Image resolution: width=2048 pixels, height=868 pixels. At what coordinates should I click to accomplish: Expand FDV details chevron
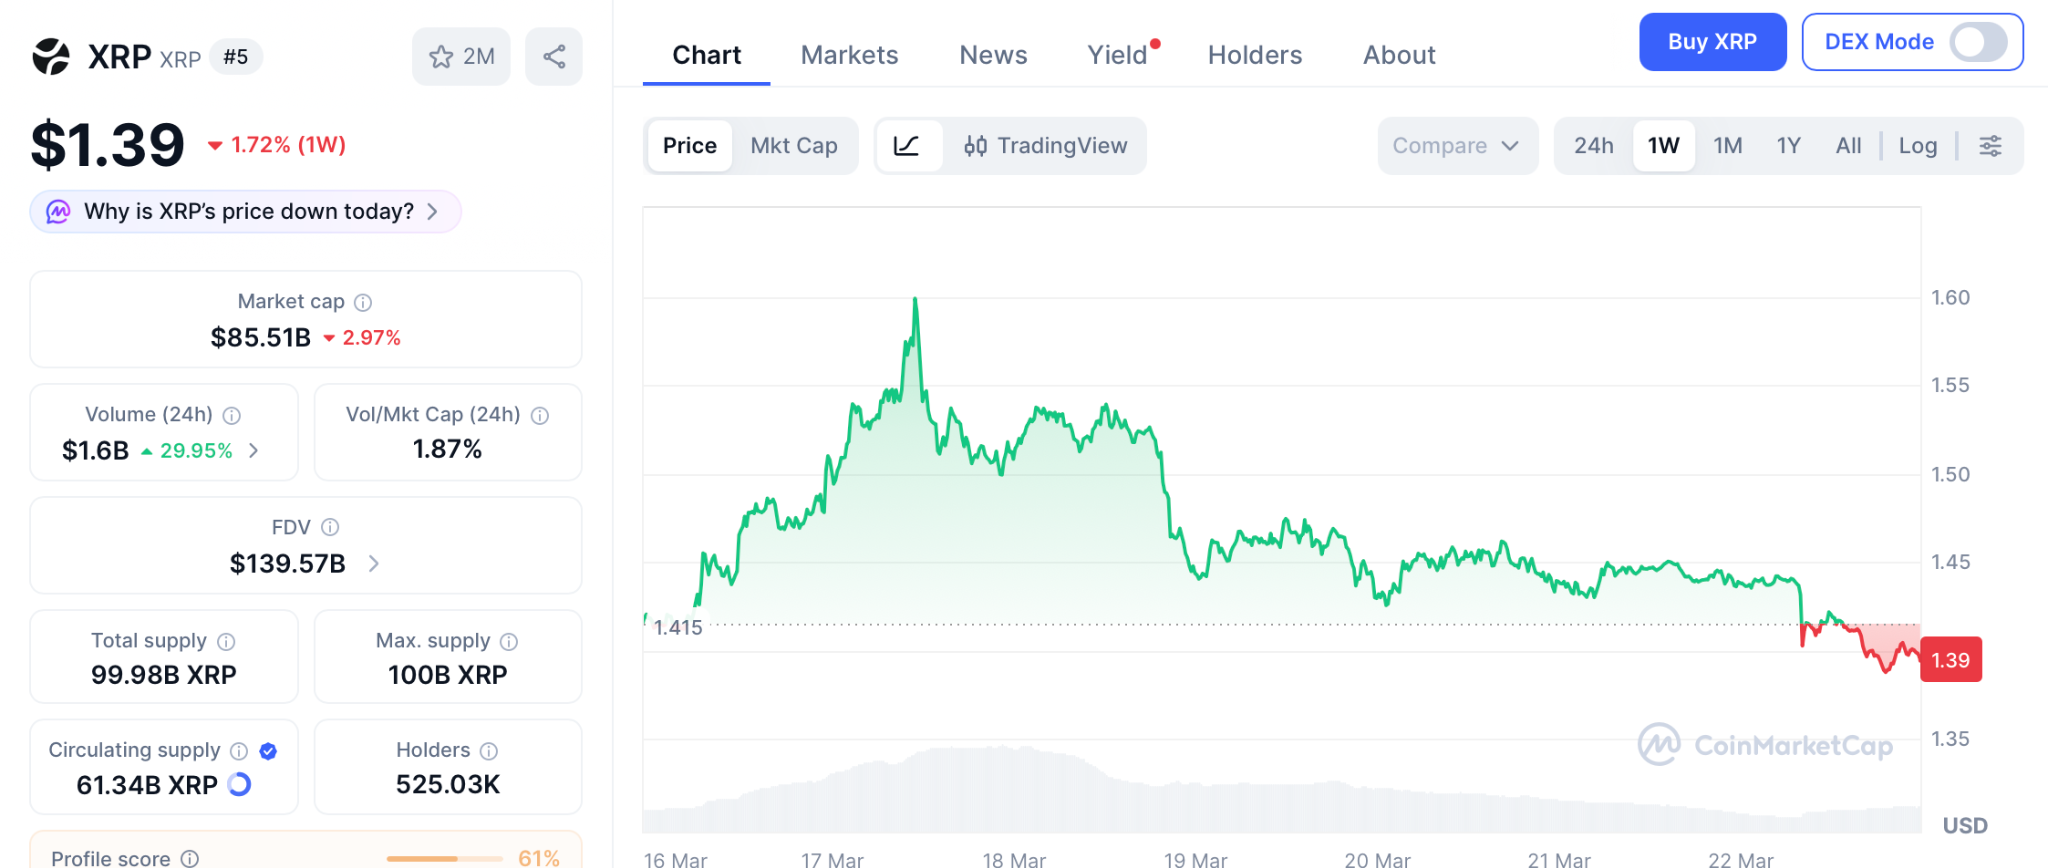[374, 564]
